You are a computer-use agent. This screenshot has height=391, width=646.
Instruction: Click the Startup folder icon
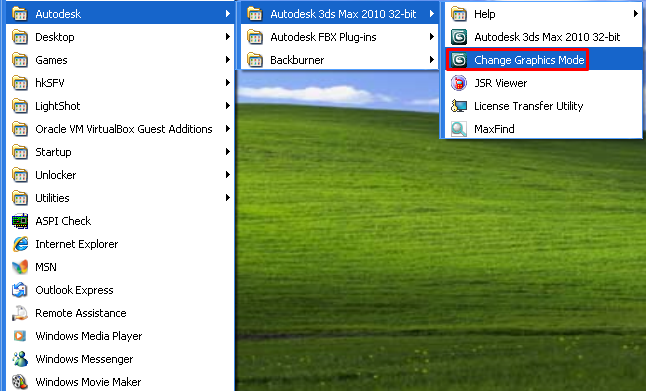coord(20,152)
